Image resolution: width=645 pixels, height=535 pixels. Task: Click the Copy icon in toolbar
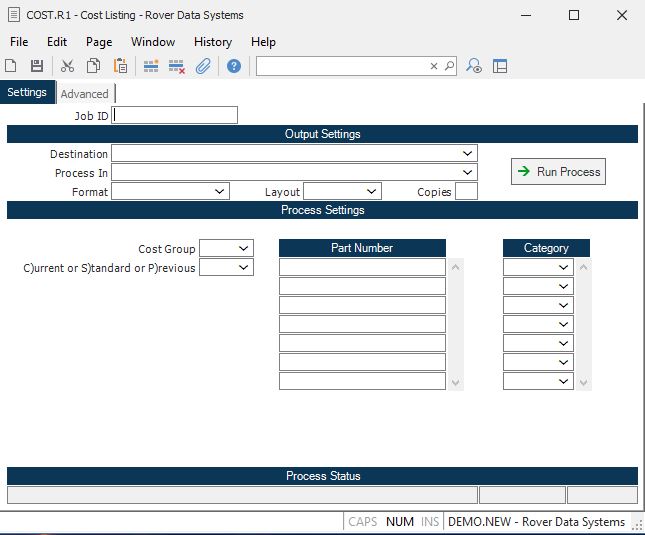coord(94,66)
